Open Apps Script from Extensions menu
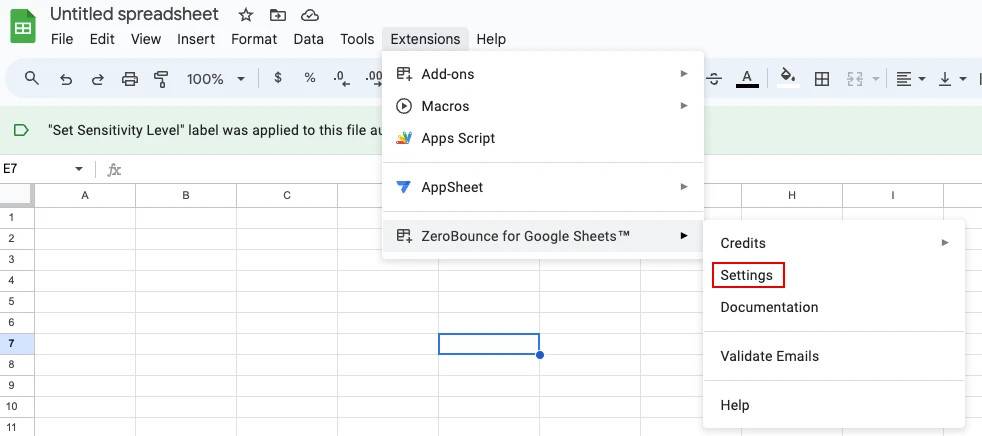This screenshot has height=436, width=982. coord(458,138)
